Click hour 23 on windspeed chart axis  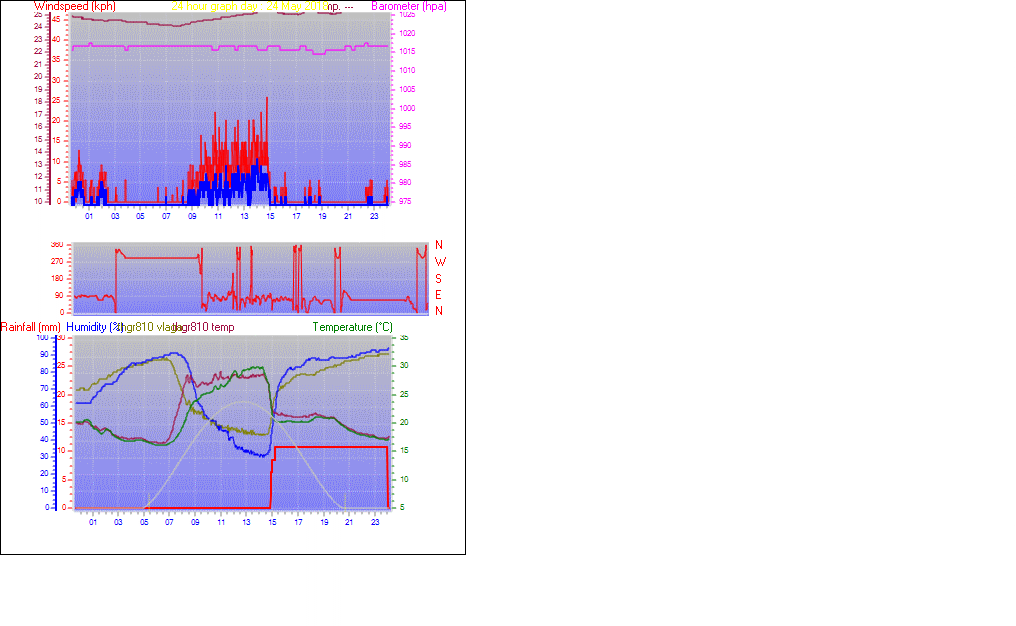[x=374, y=216]
